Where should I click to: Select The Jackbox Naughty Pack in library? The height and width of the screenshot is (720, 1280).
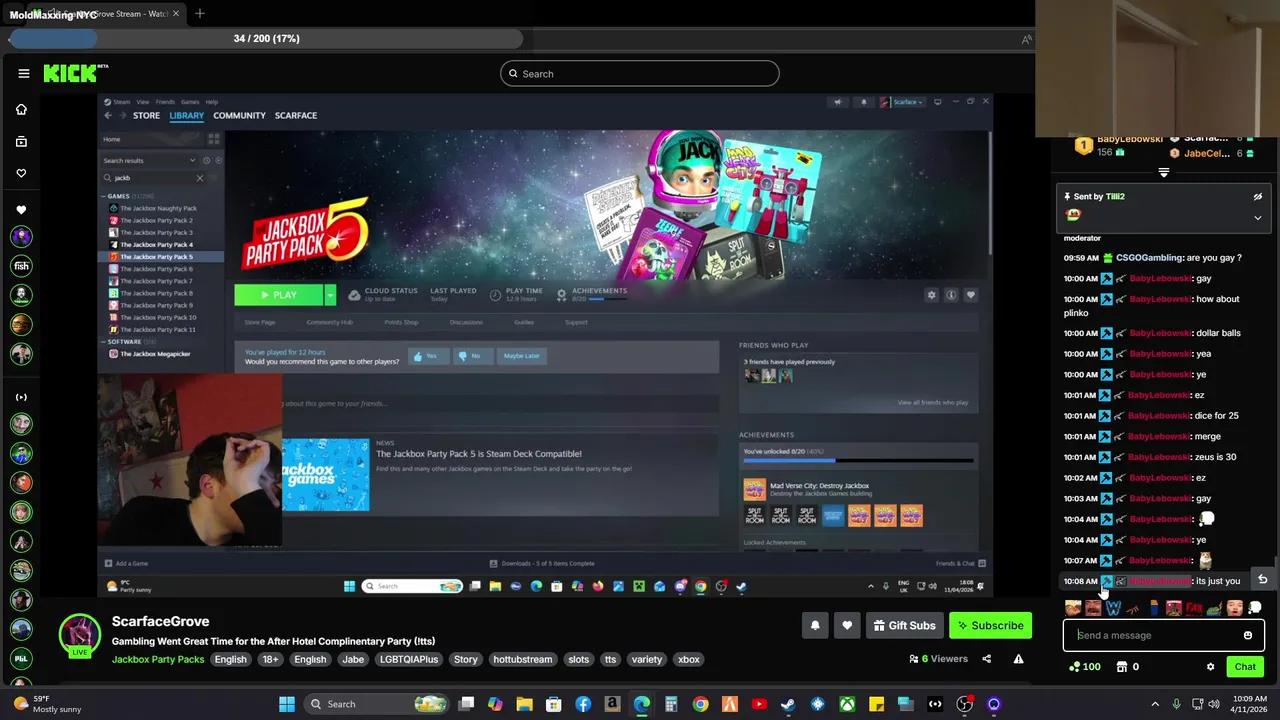coord(157,208)
